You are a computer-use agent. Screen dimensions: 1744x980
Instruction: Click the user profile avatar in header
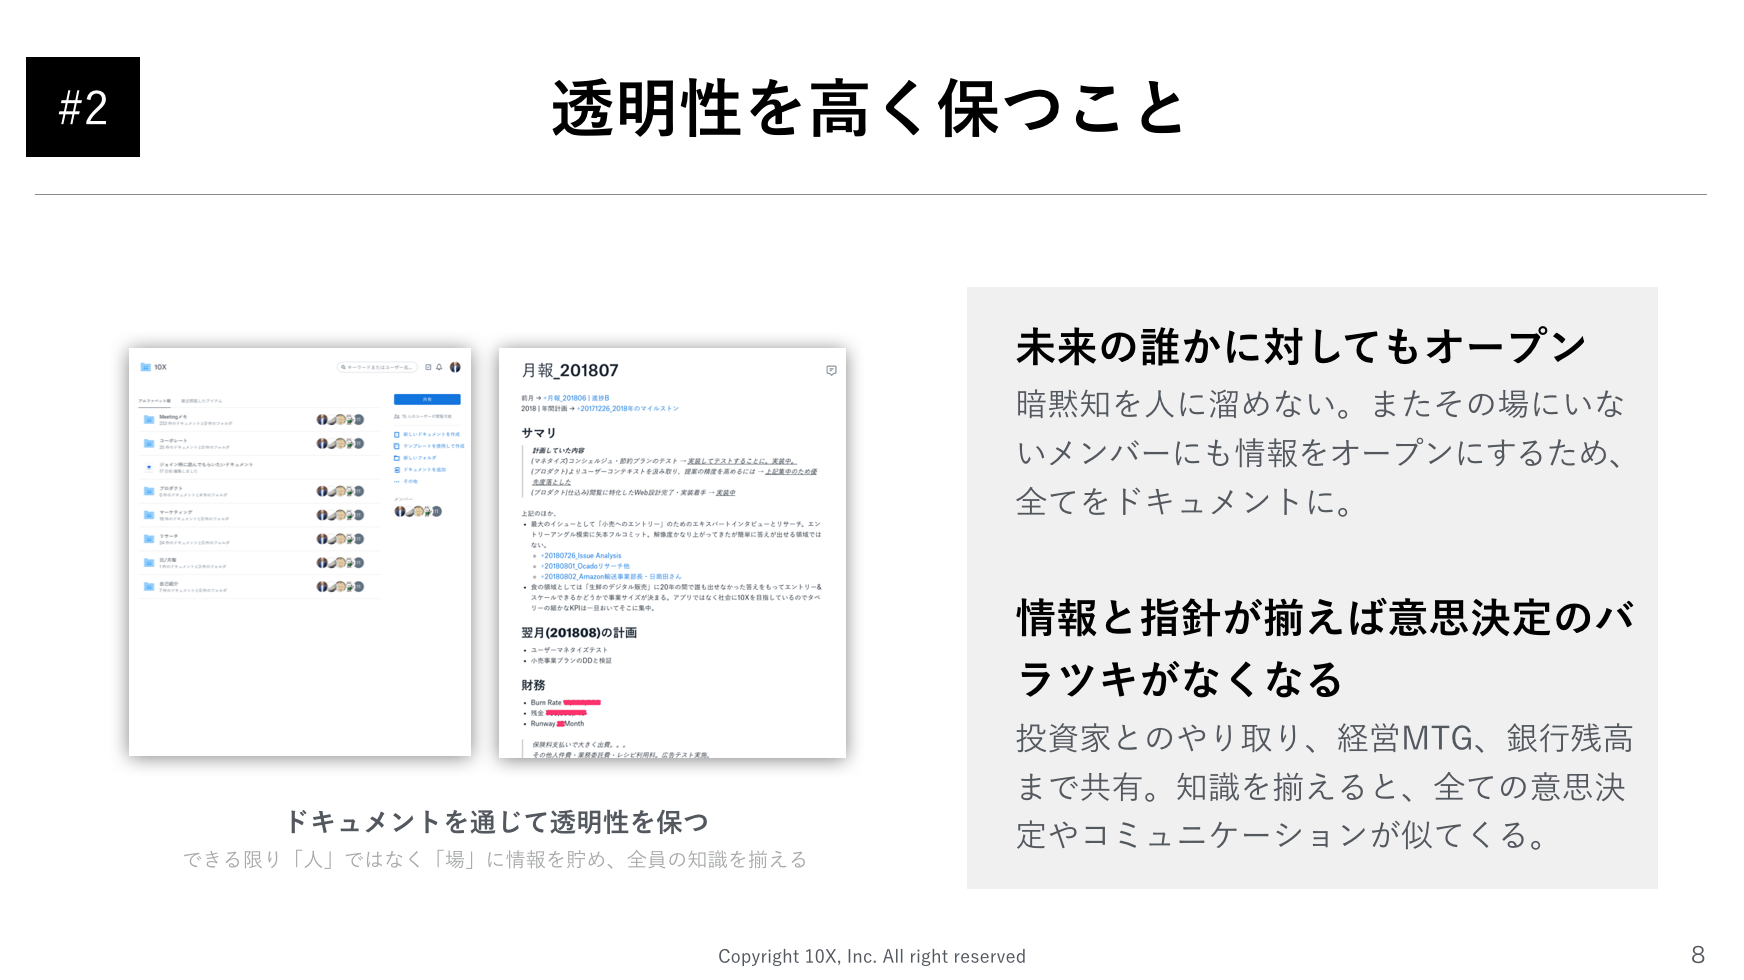(455, 367)
